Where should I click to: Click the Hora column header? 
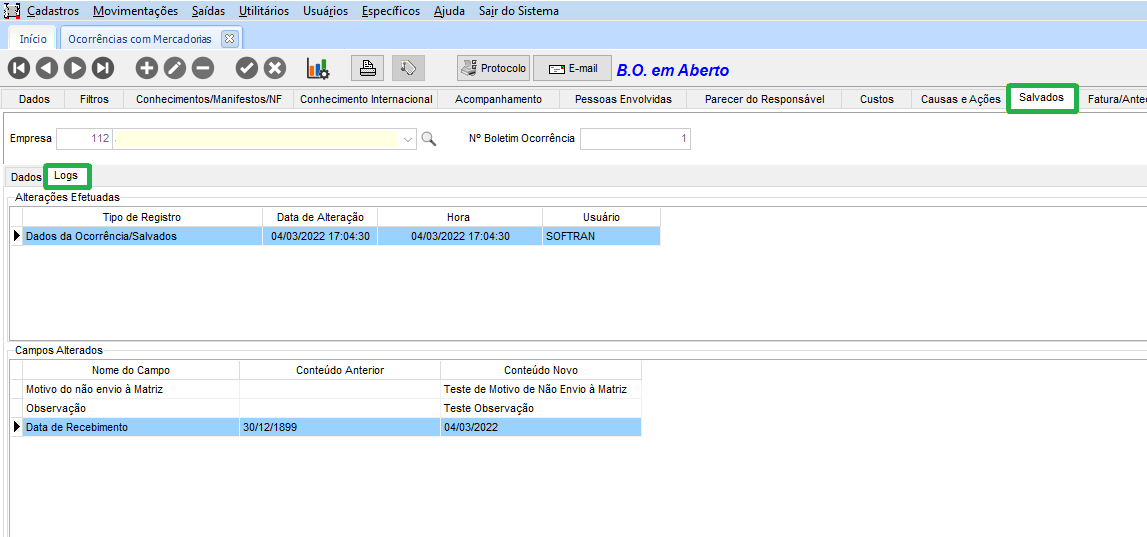coord(459,217)
